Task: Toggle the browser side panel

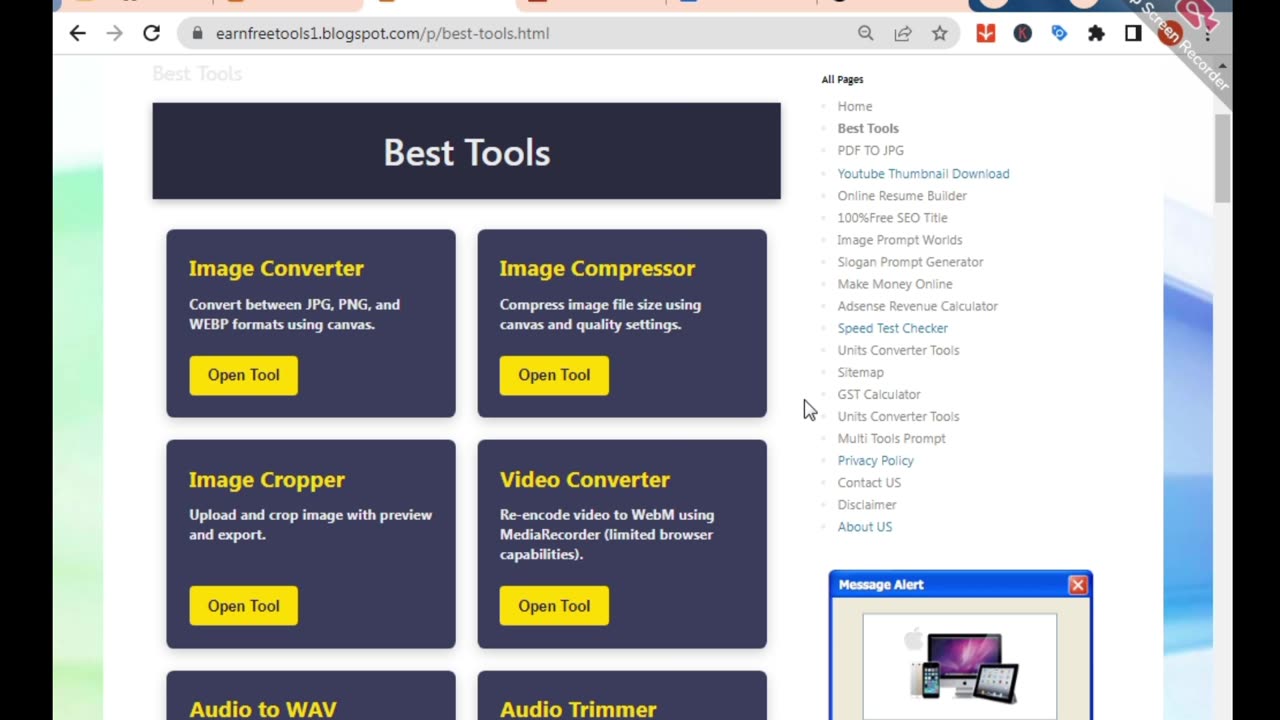Action: click(1133, 33)
